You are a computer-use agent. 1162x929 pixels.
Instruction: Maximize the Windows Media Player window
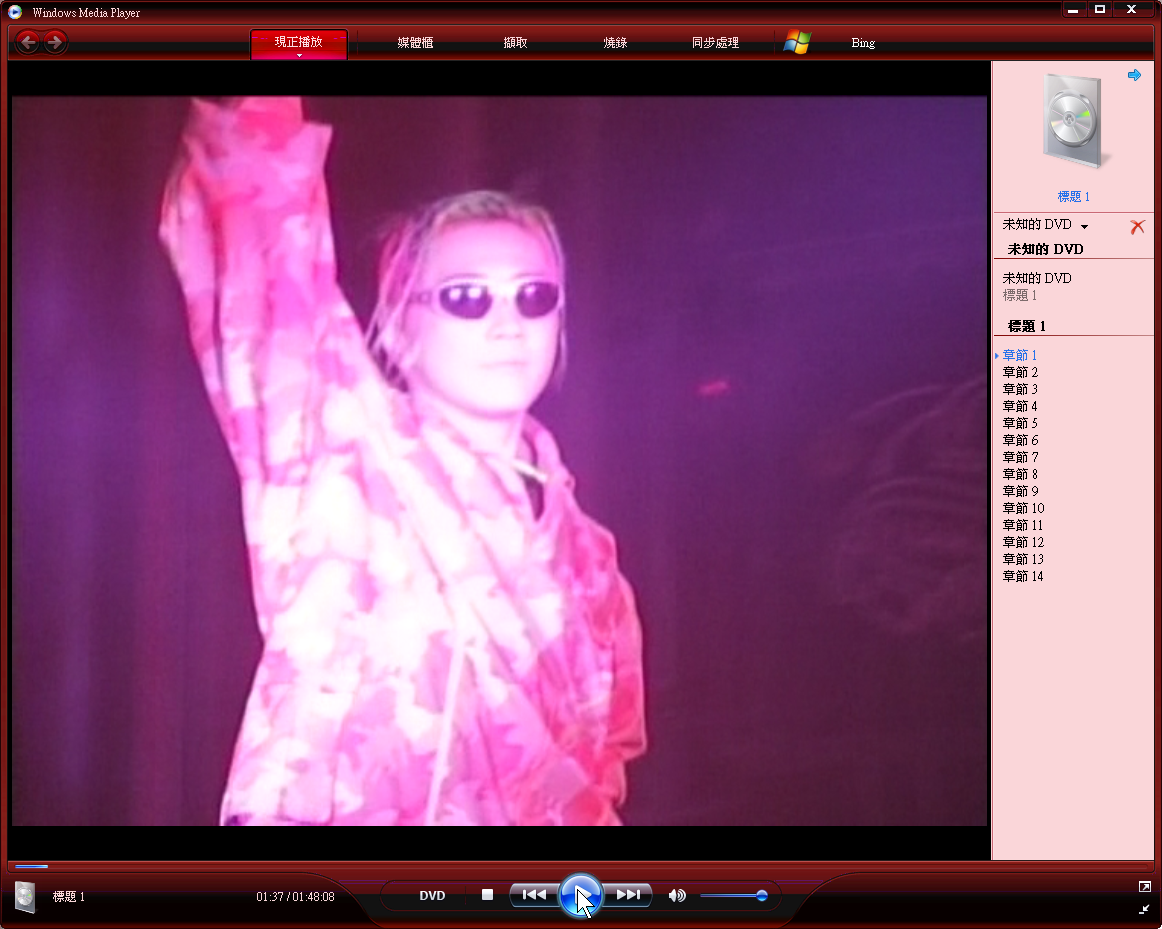point(1100,10)
